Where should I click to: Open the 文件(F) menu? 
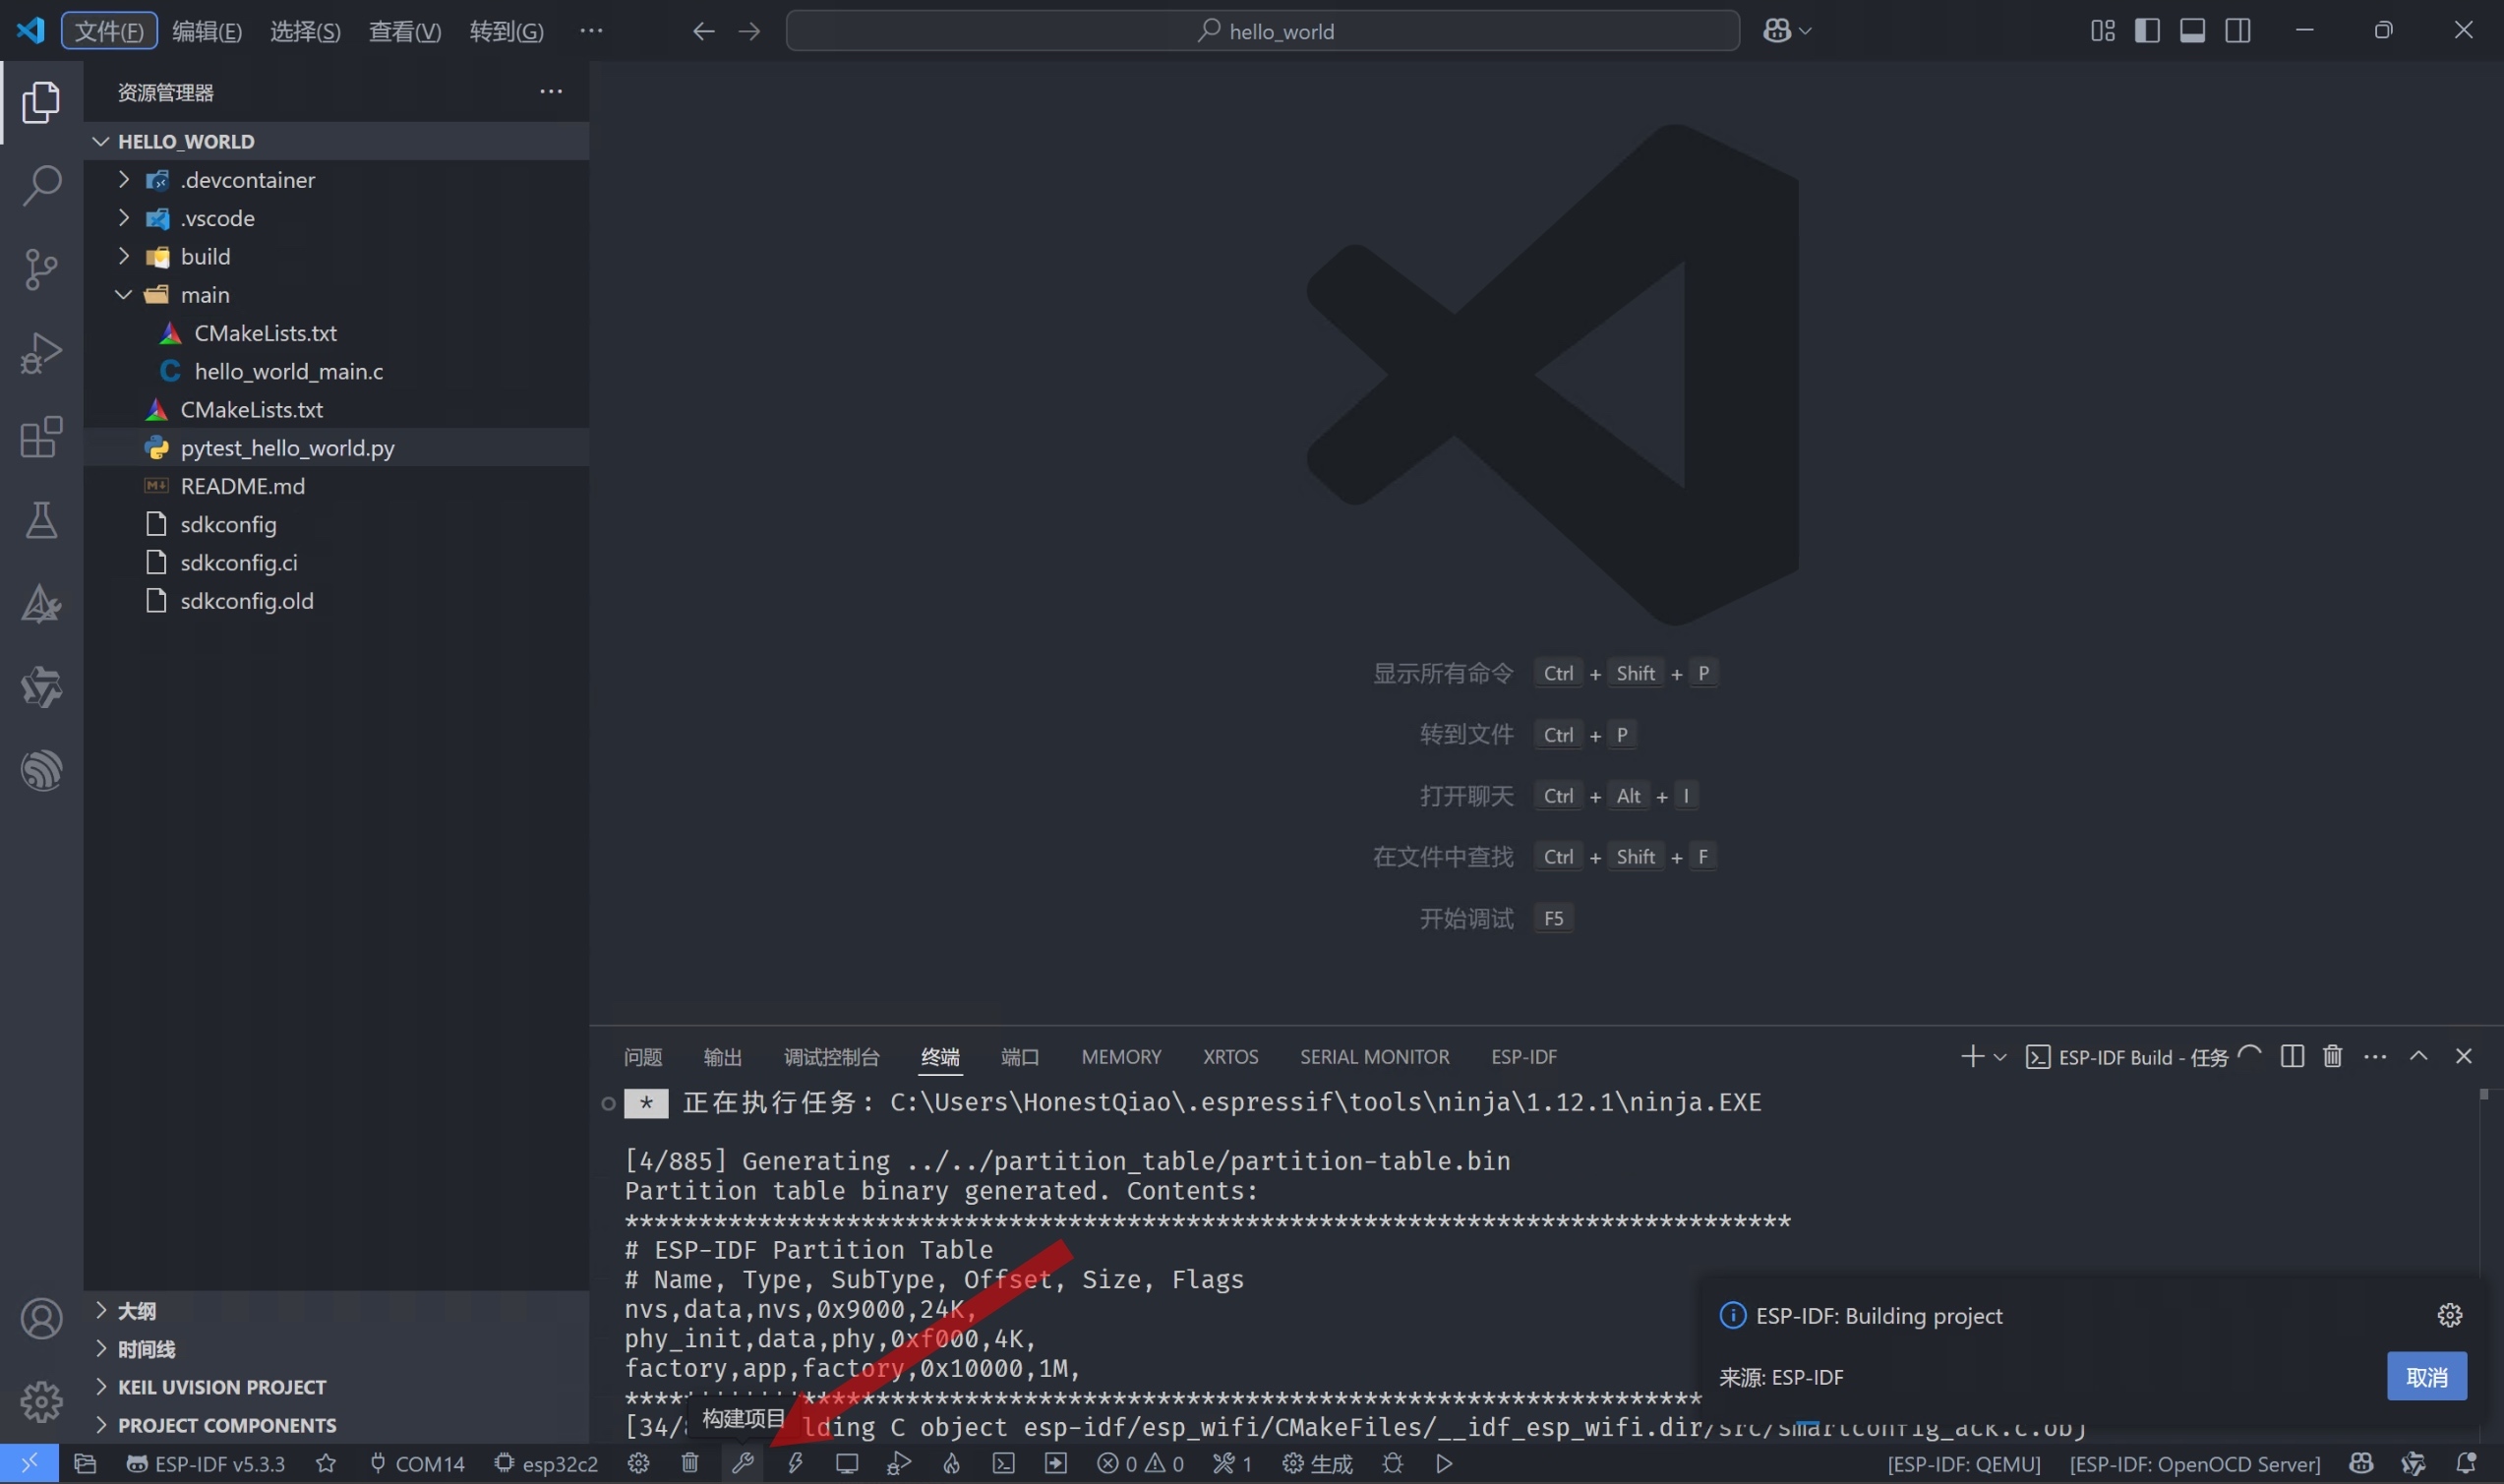[x=109, y=31]
